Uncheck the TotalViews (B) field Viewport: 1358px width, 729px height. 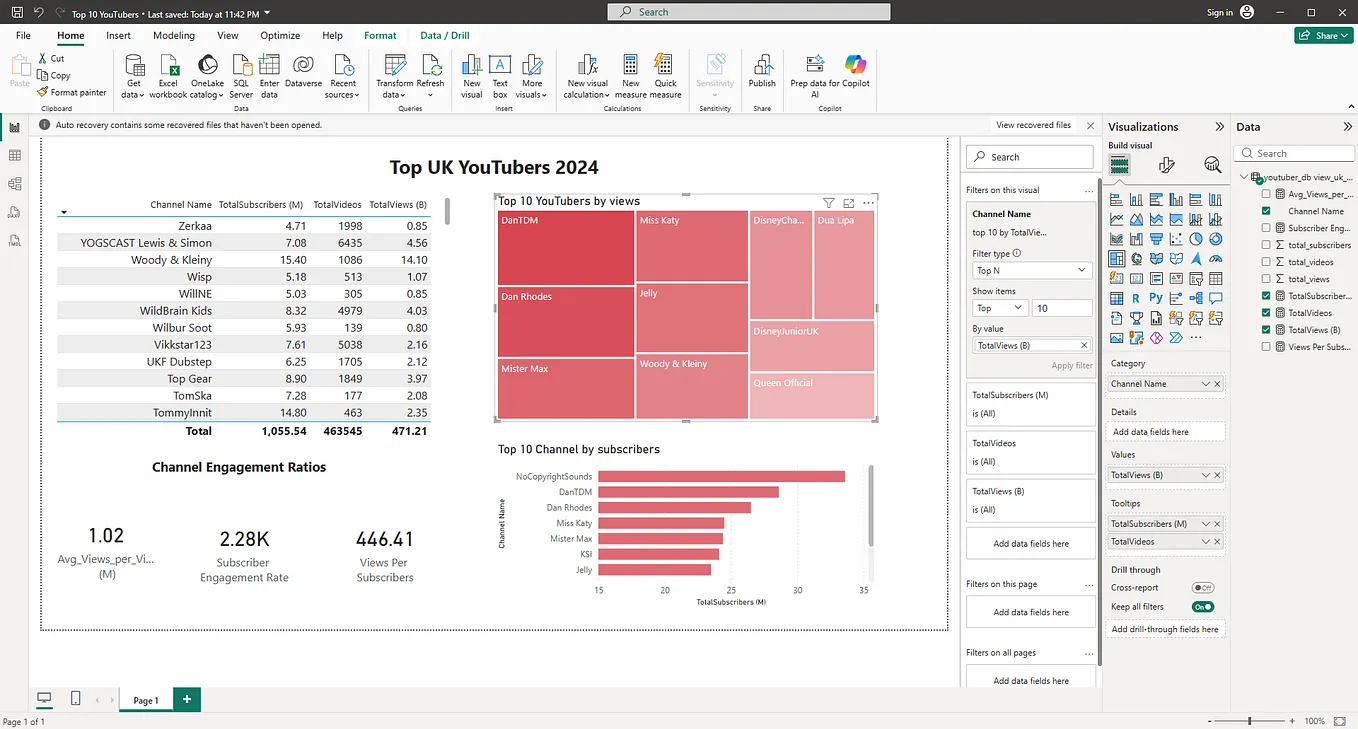pyautogui.click(x=1267, y=330)
